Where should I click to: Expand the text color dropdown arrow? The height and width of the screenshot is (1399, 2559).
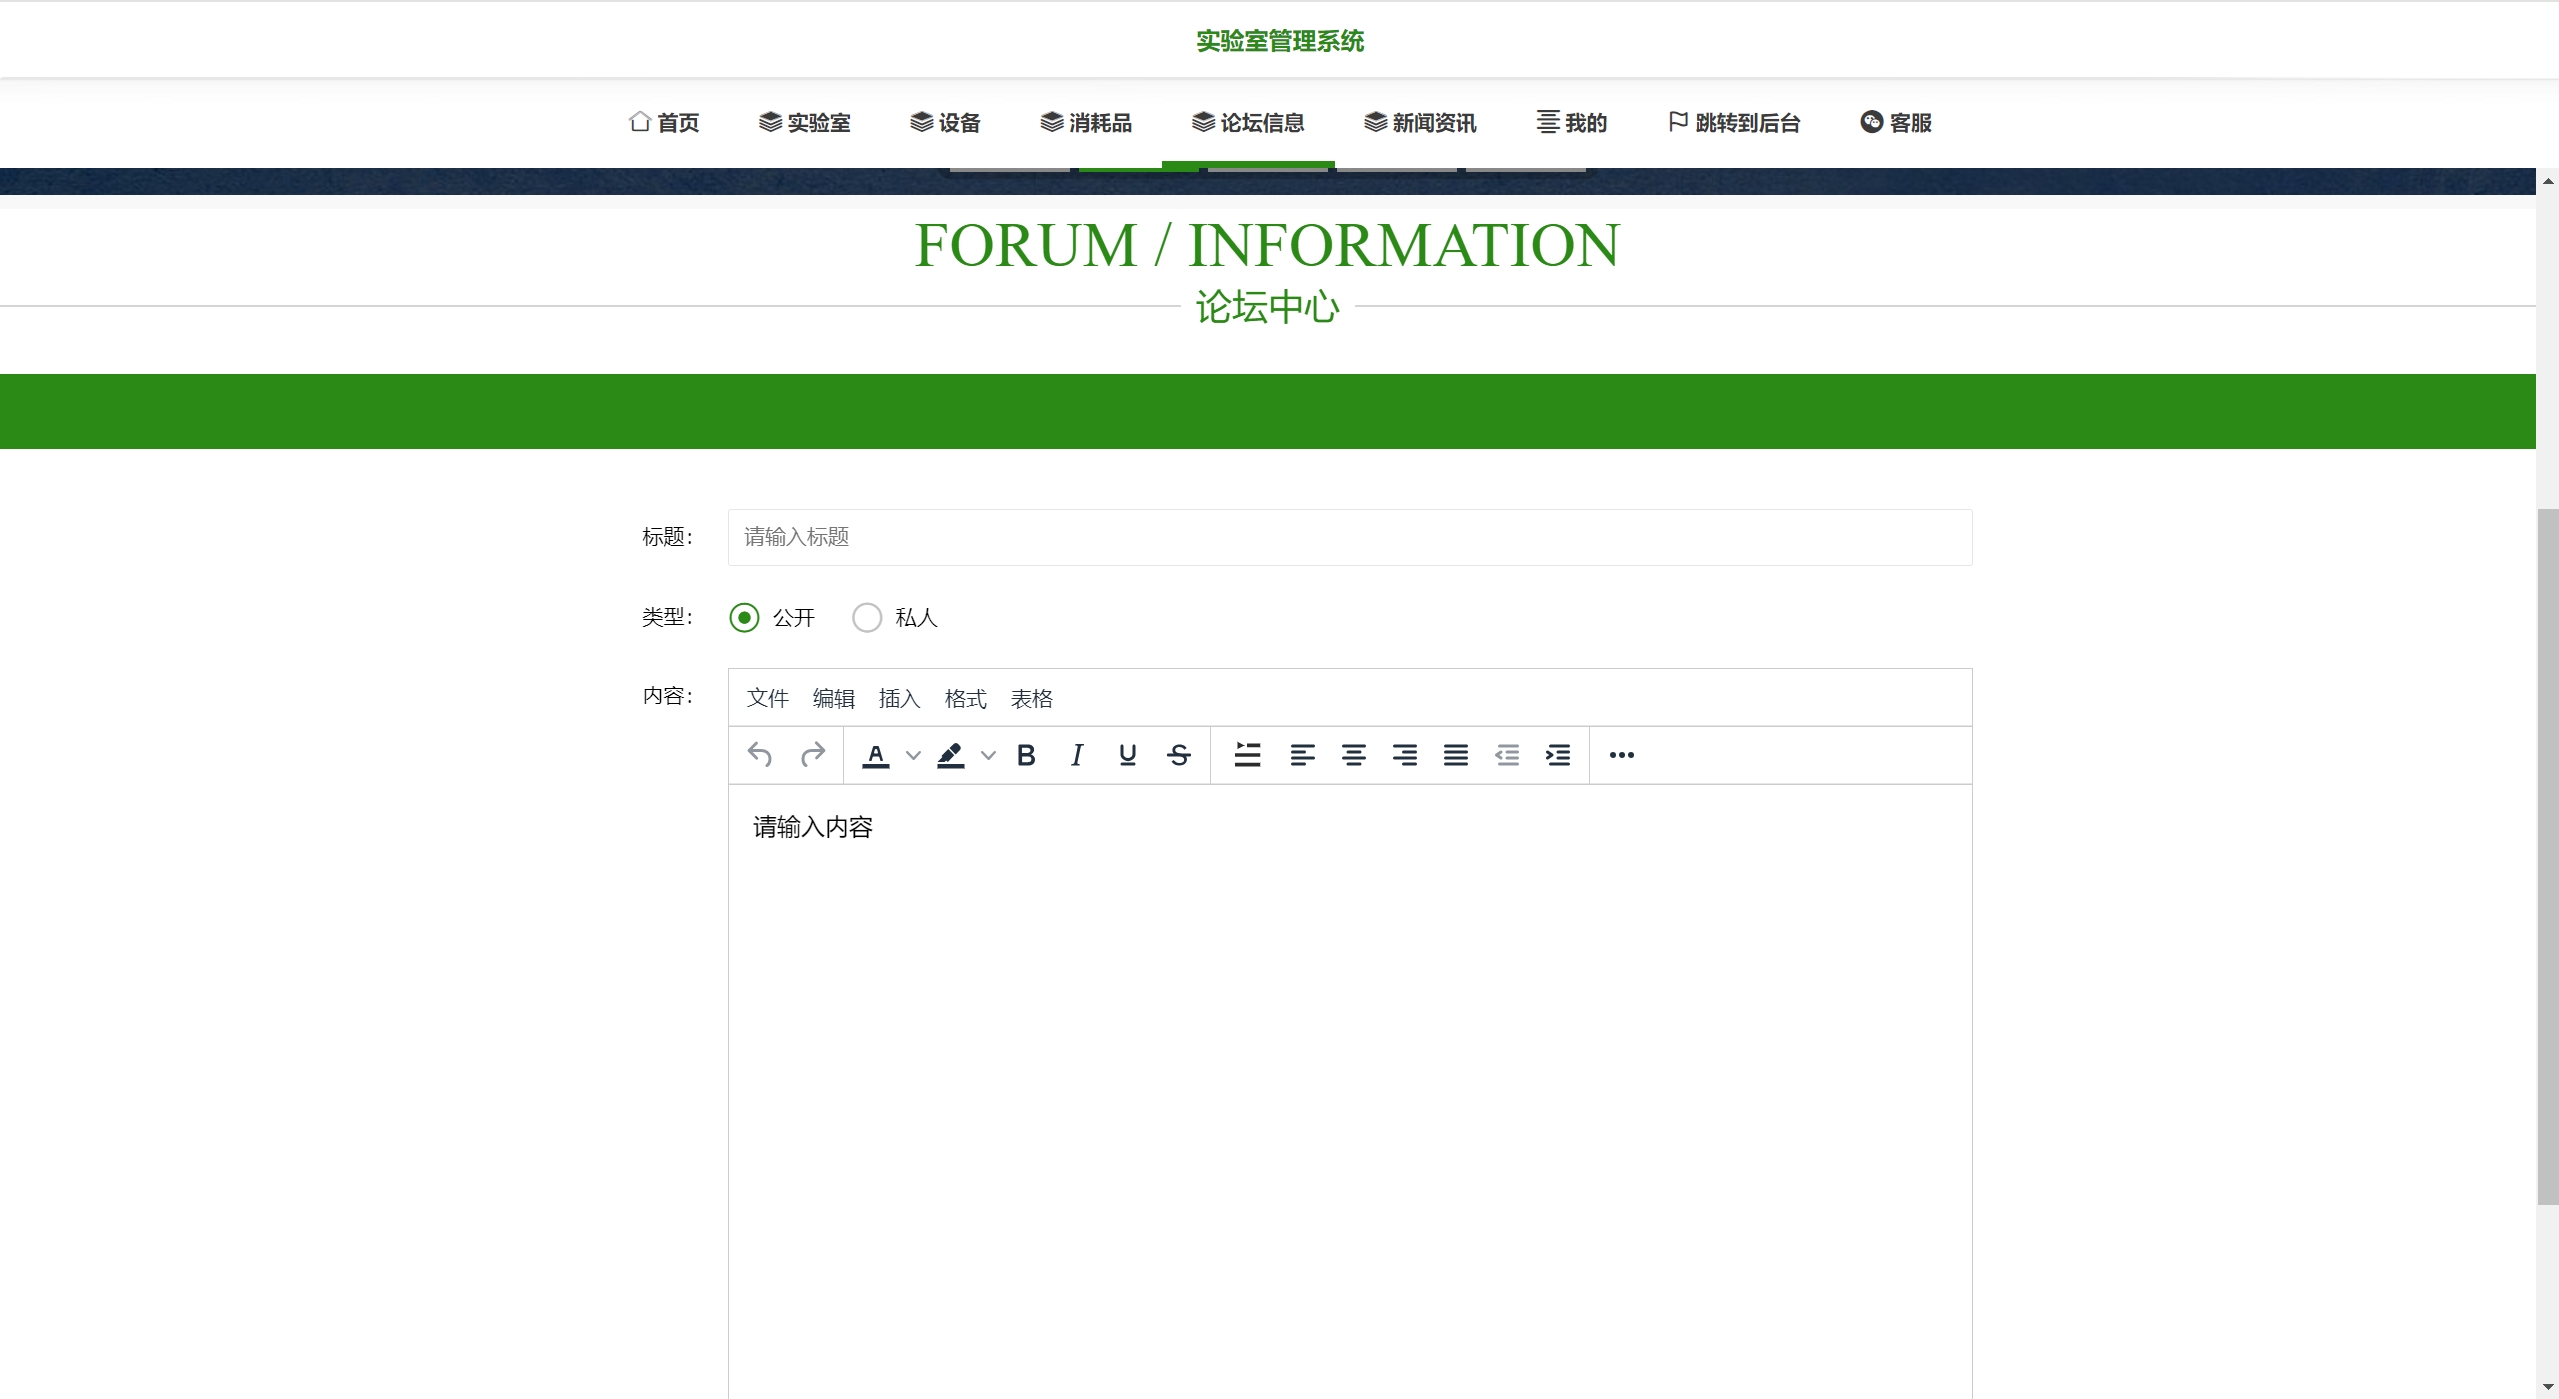coord(913,755)
